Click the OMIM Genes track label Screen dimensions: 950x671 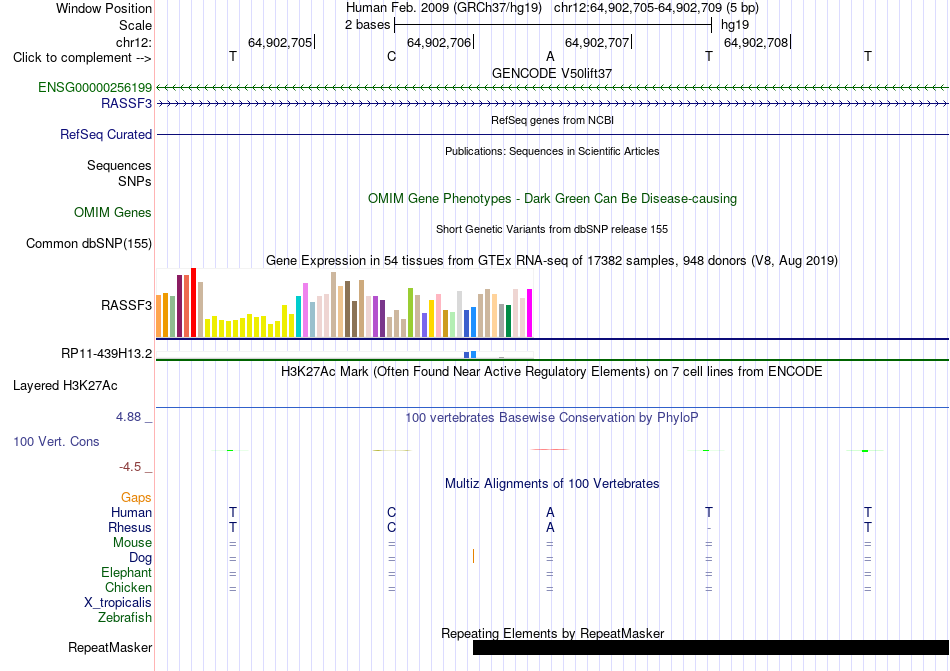pos(112,213)
